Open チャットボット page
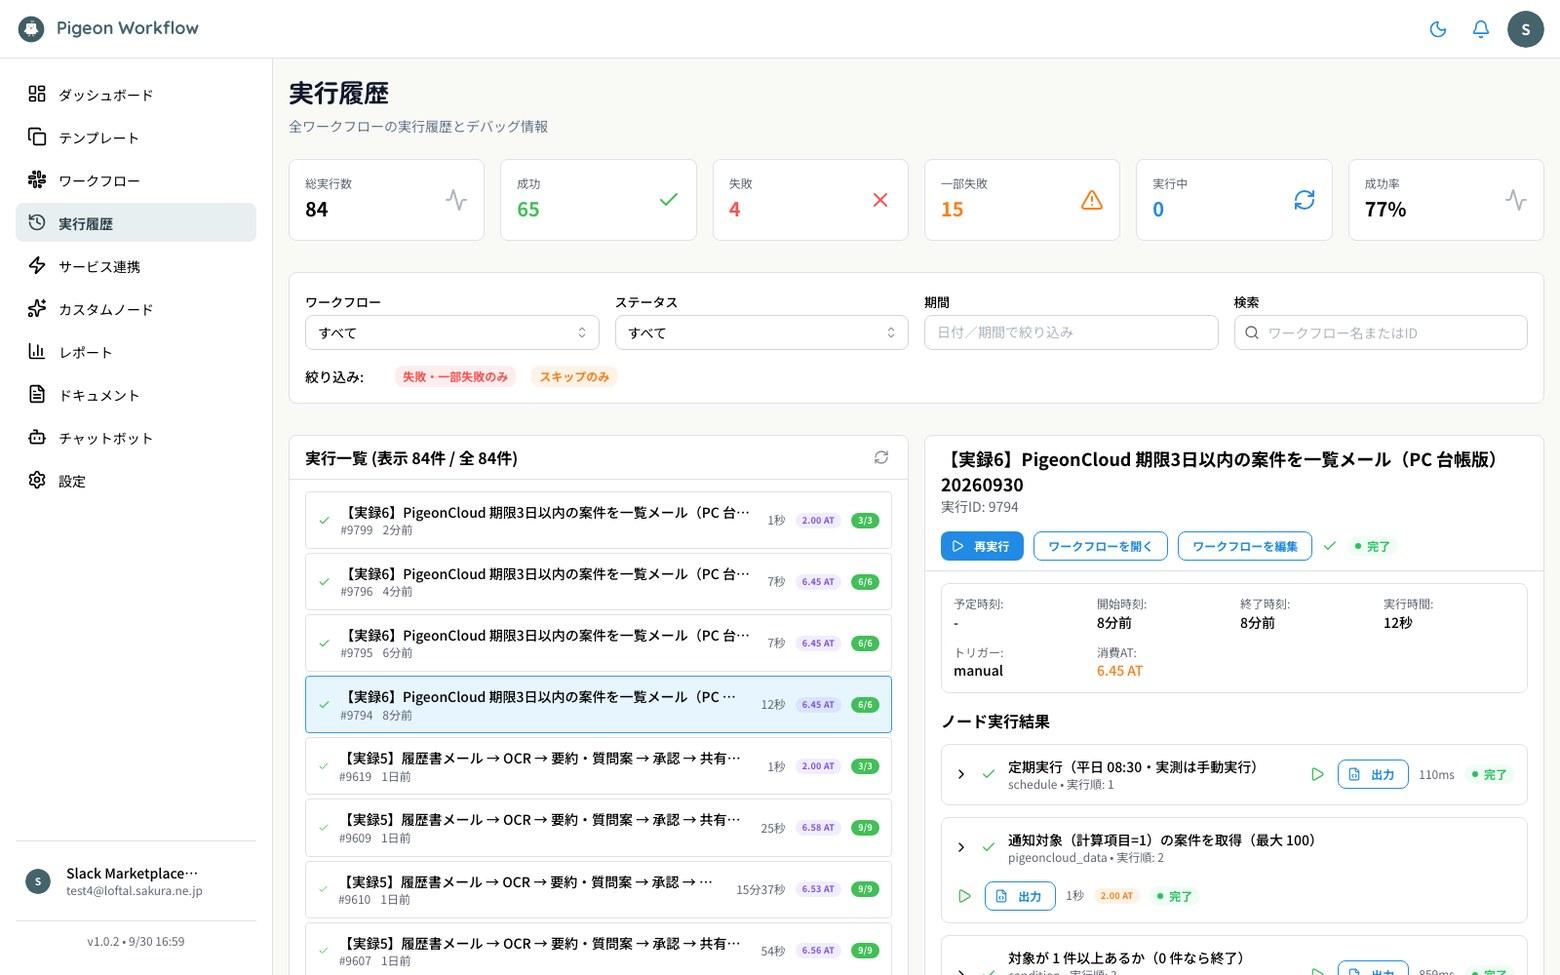The height and width of the screenshot is (975, 1560). tap(136, 438)
